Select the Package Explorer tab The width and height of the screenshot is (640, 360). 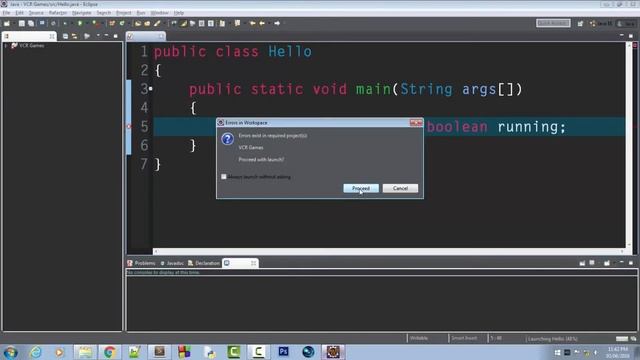(29, 36)
